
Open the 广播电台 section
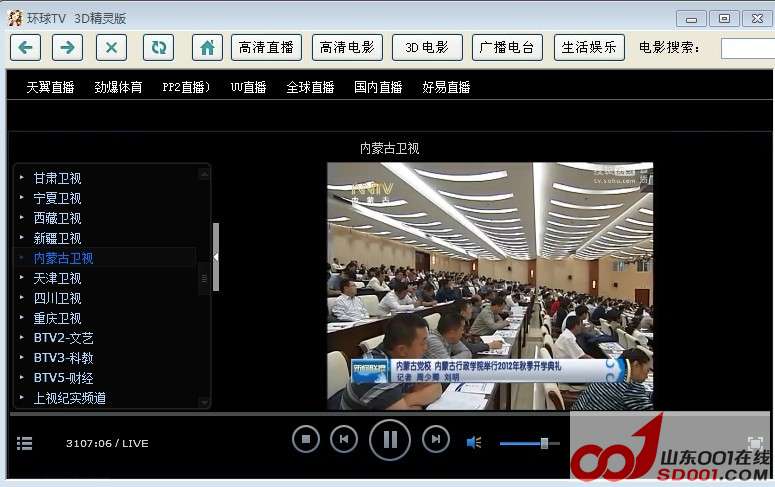coord(507,47)
